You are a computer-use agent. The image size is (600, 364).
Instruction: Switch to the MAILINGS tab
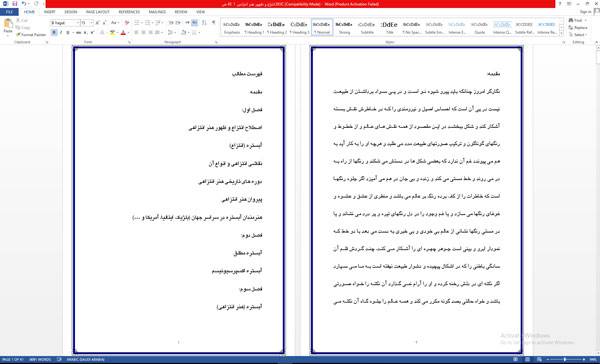pyautogui.click(x=157, y=12)
